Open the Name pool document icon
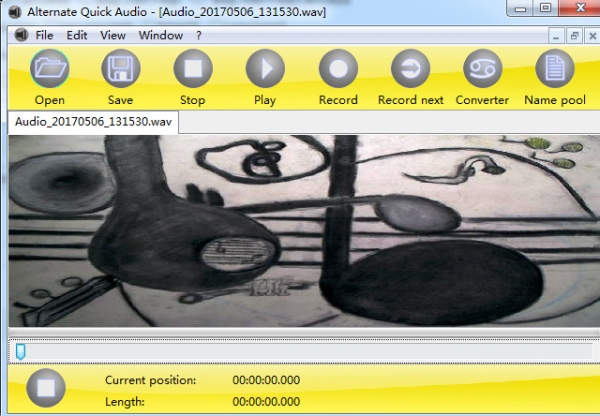 pos(555,69)
